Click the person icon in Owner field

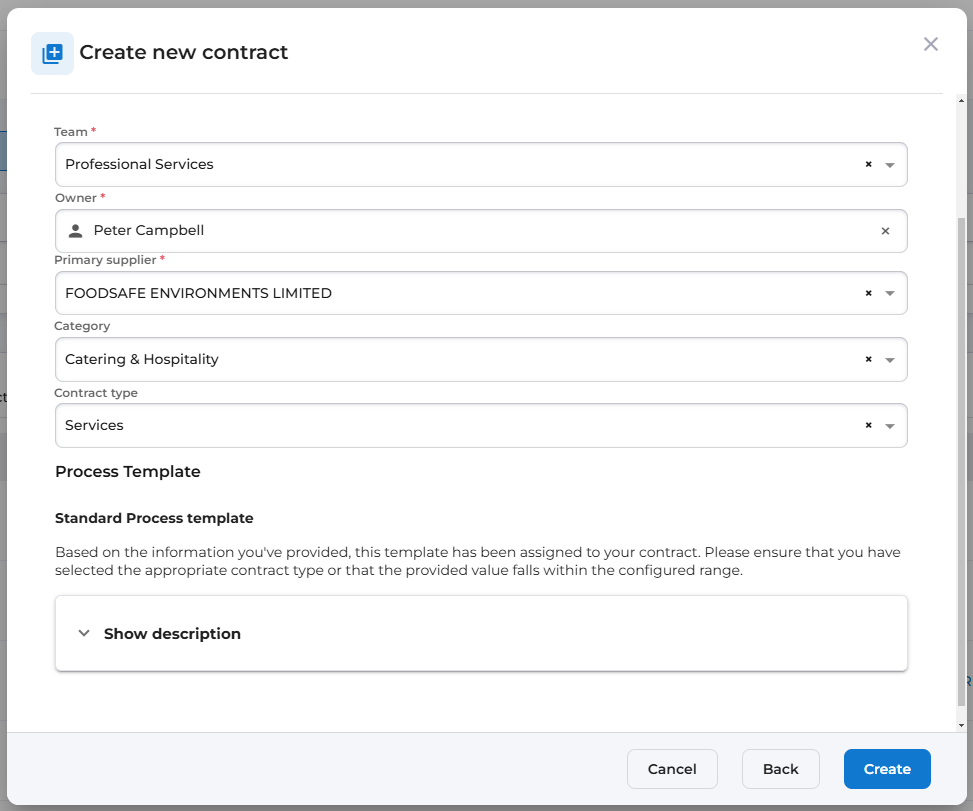coord(75,231)
